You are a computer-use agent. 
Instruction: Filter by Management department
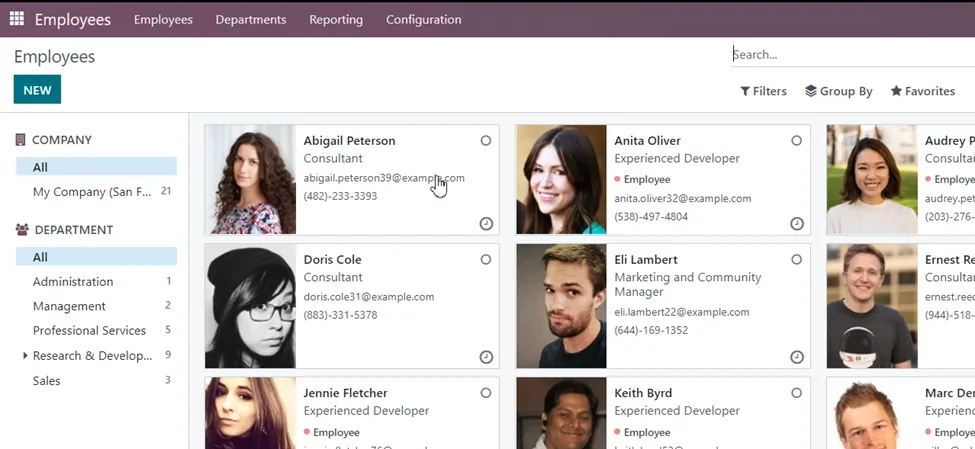pos(96,306)
